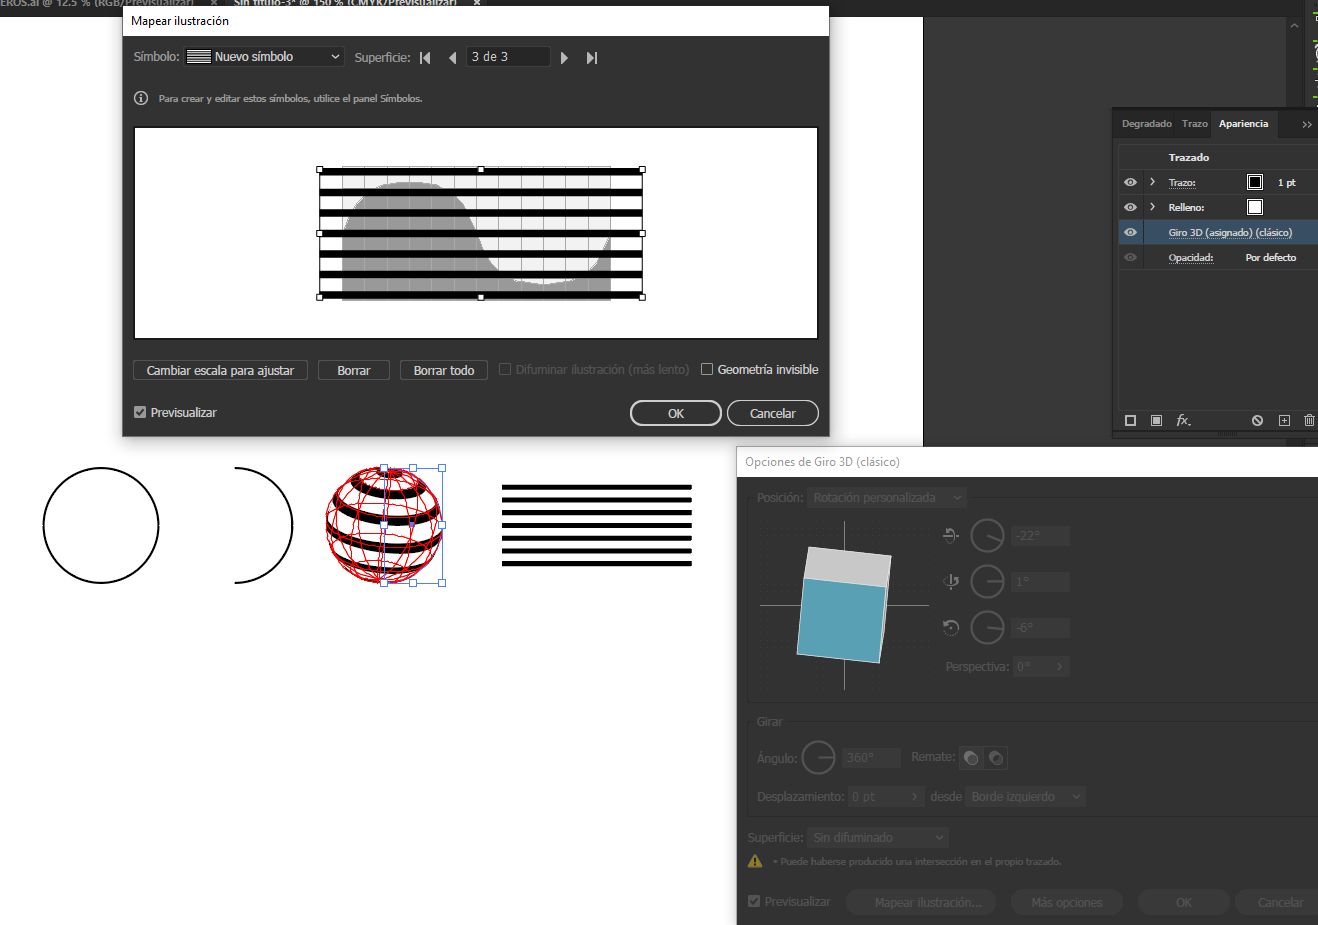This screenshot has height=925, width=1318.
Task: Toggle Previsualizar in Mapear ilustración dialog
Action: pyautogui.click(x=140, y=412)
